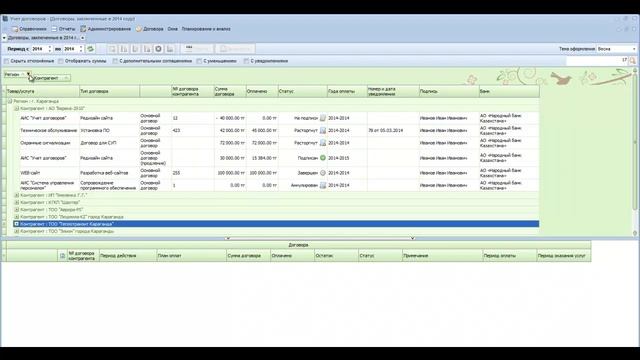The height and width of the screenshot is (360, 640).
Task: Click the Администрирование menu icon
Action: tap(83, 29)
